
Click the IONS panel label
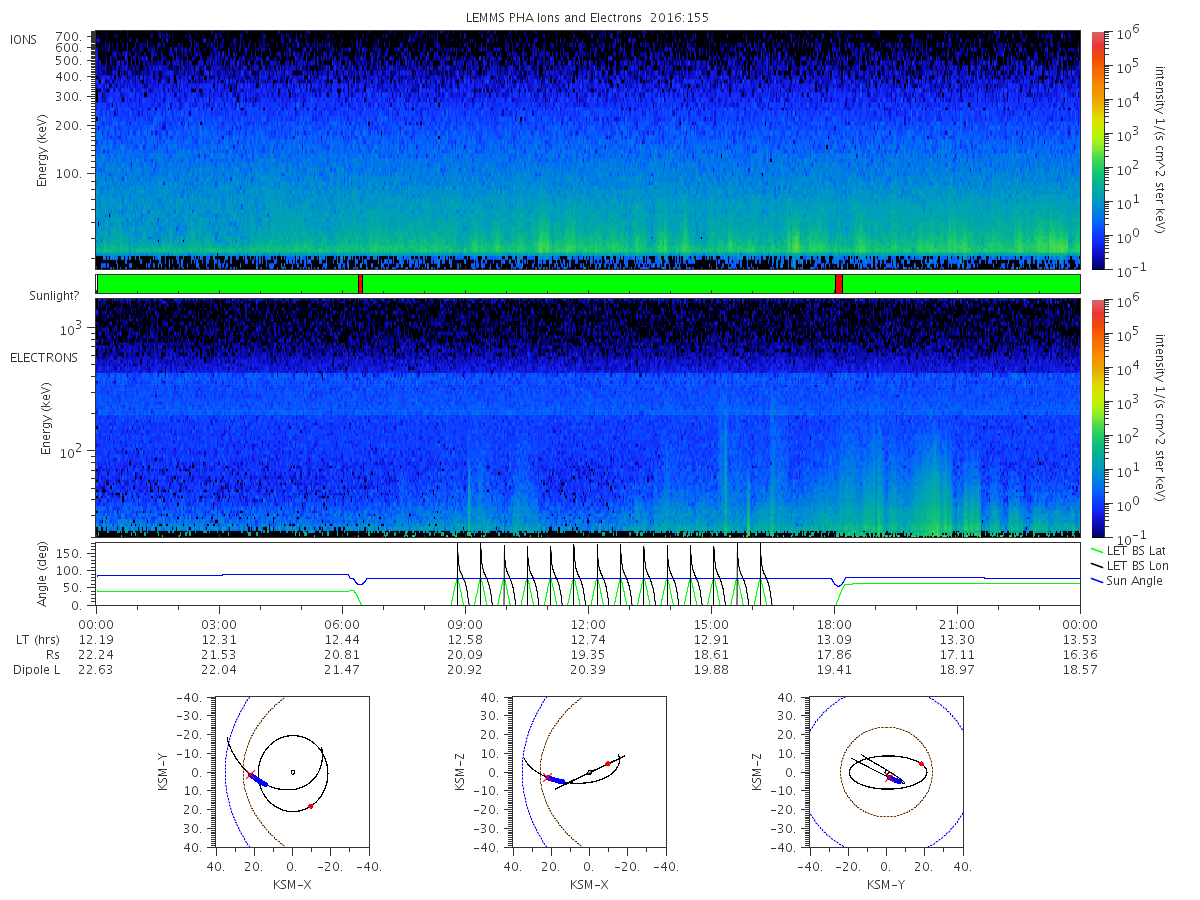[24, 39]
